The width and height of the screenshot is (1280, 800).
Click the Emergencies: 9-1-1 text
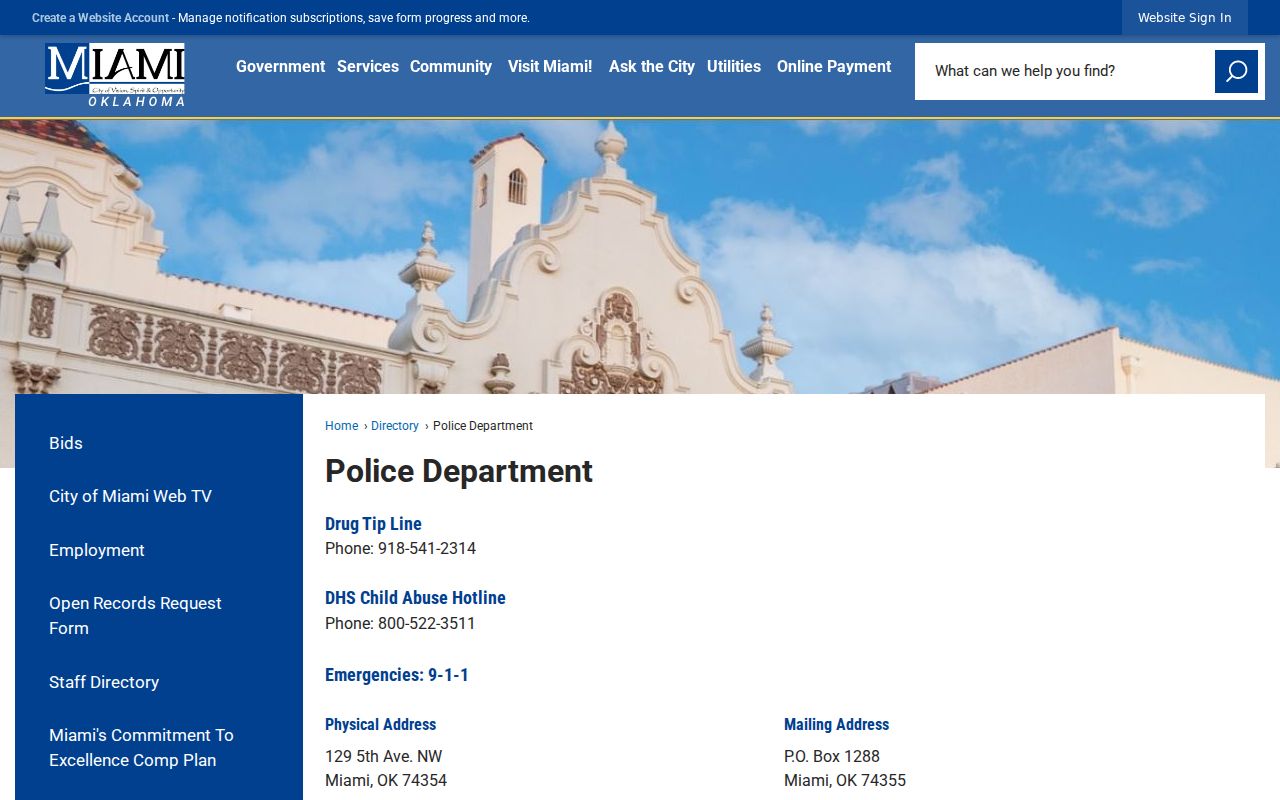[397, 675]
